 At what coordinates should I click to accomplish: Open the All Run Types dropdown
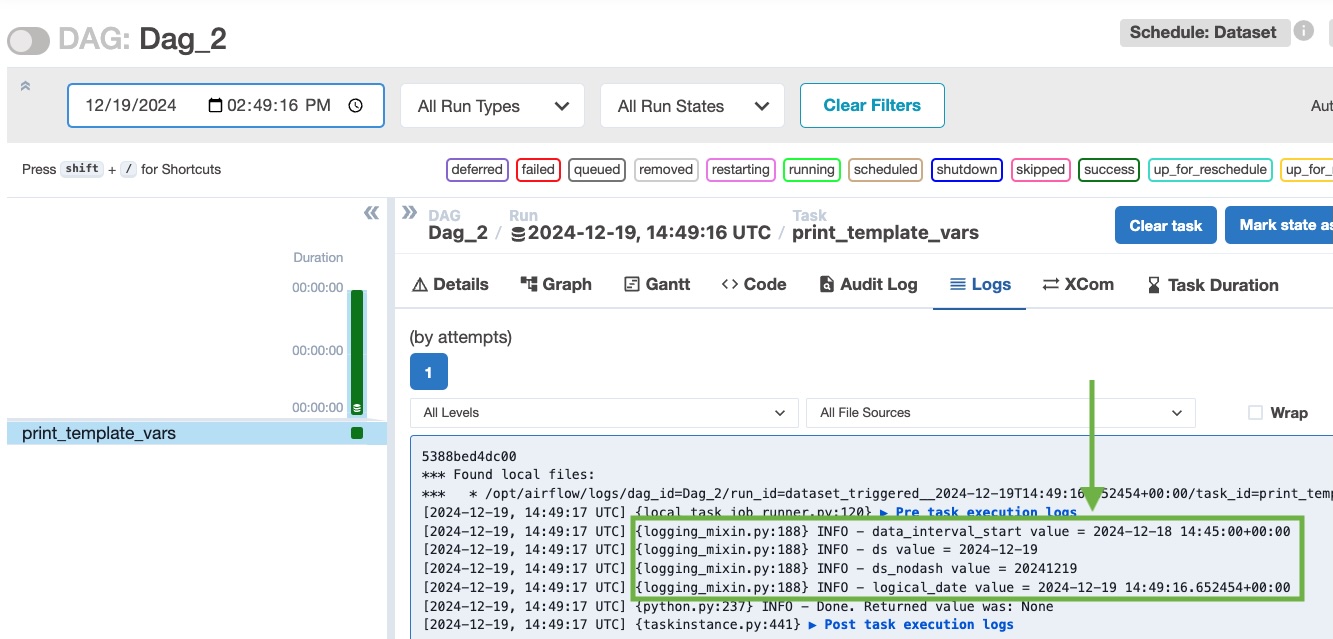(493, 106)
